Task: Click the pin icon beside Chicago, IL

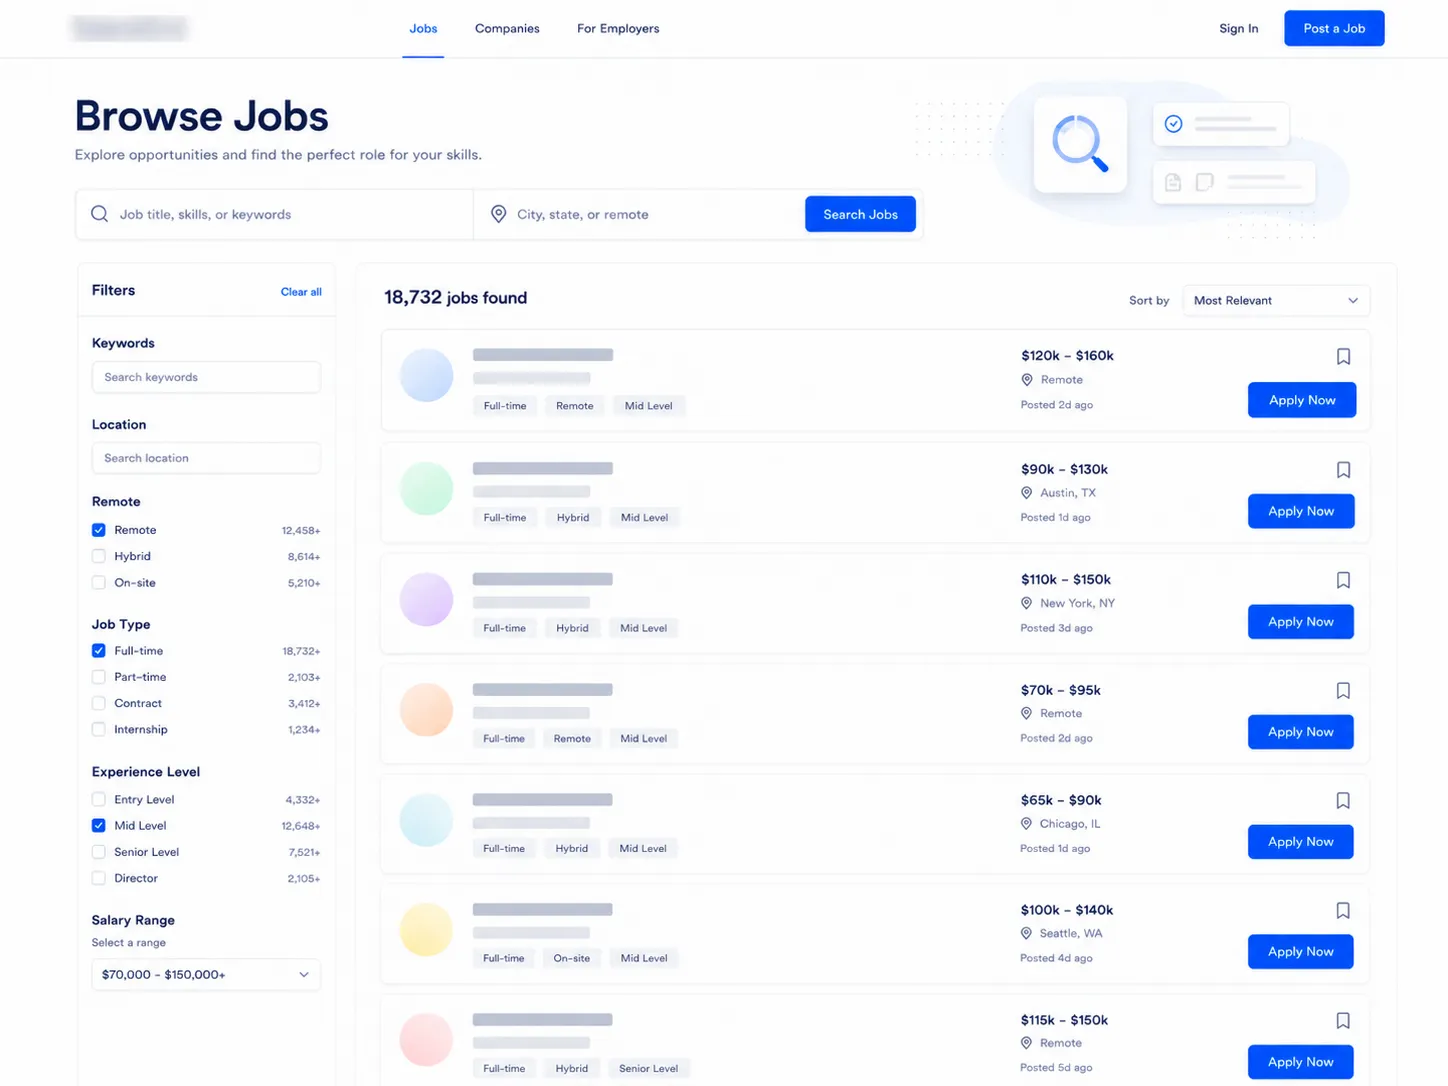Action: click(x=1026, y=824)
